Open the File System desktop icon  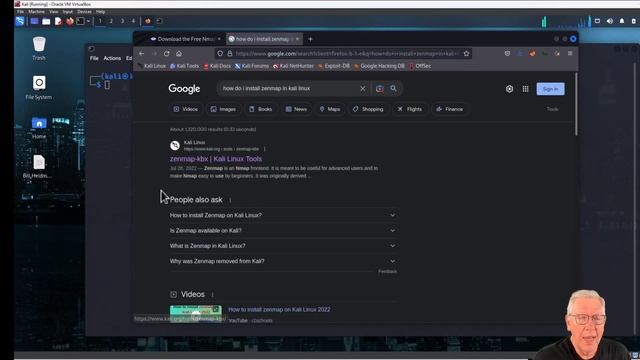(x=39, y=87)
